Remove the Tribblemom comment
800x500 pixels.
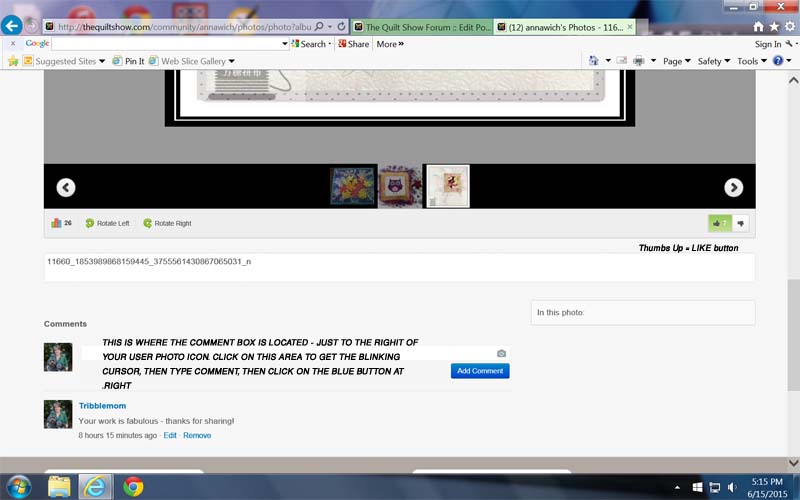pyautogui.click(x=197, y=435)
